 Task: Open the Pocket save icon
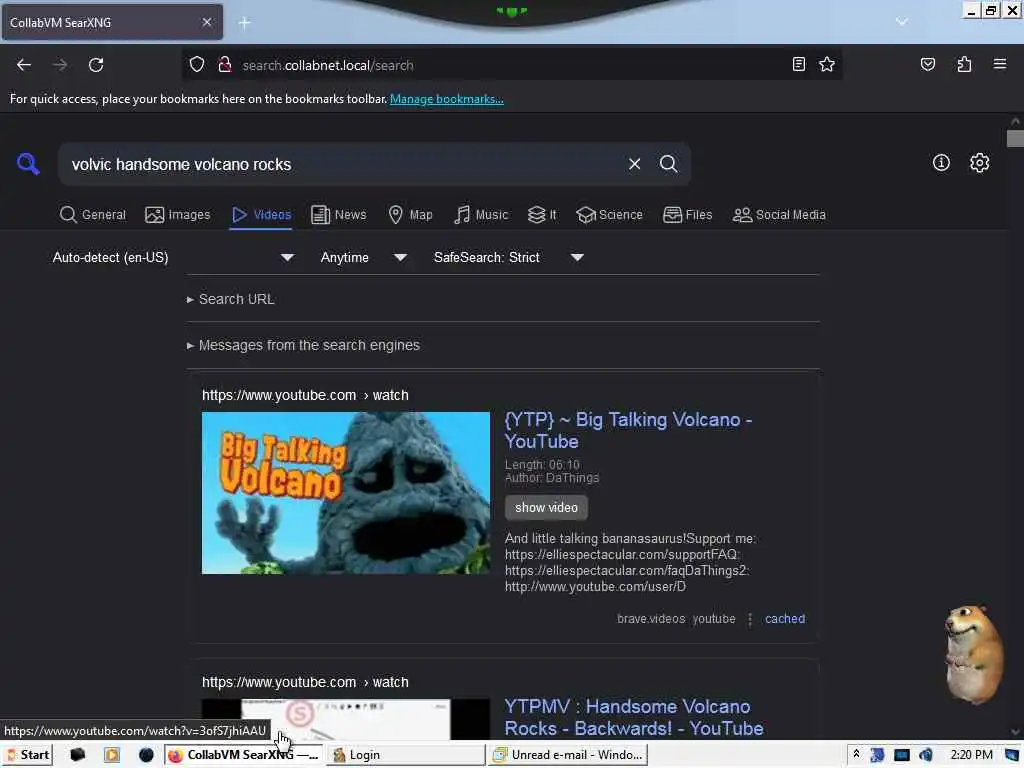click(x=927, y=64)
